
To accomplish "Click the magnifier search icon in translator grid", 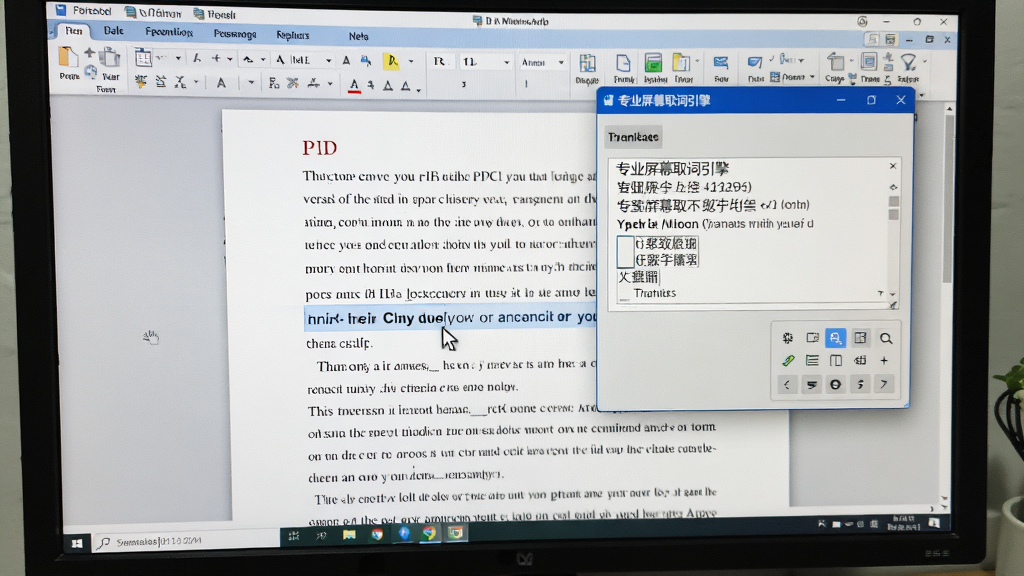I will click(886, 338).
